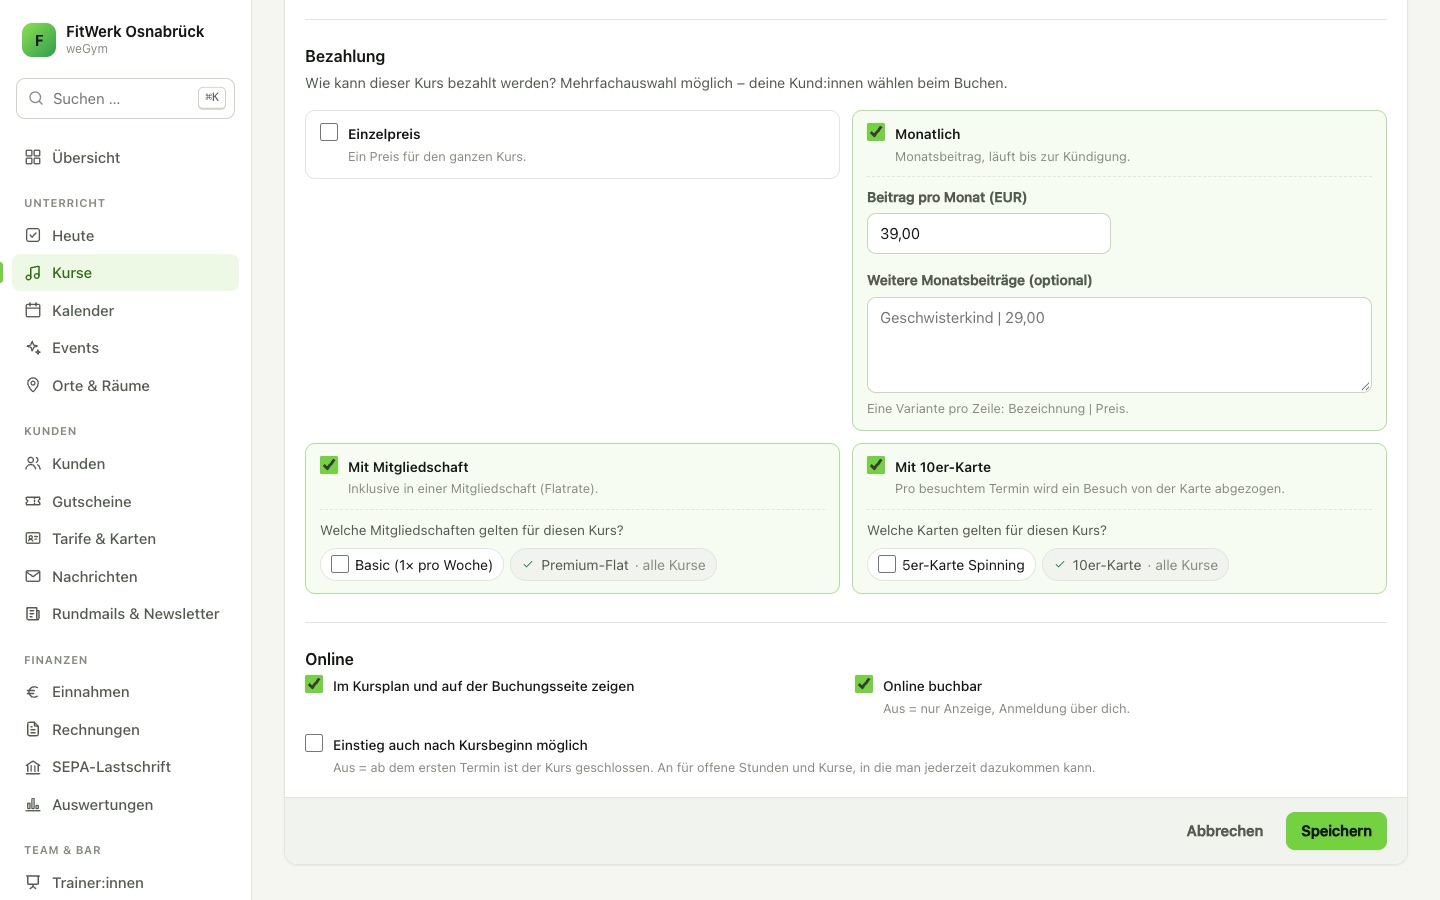Click the Kunden people icon
This screenshot has height=900, width=1440.
33,463
